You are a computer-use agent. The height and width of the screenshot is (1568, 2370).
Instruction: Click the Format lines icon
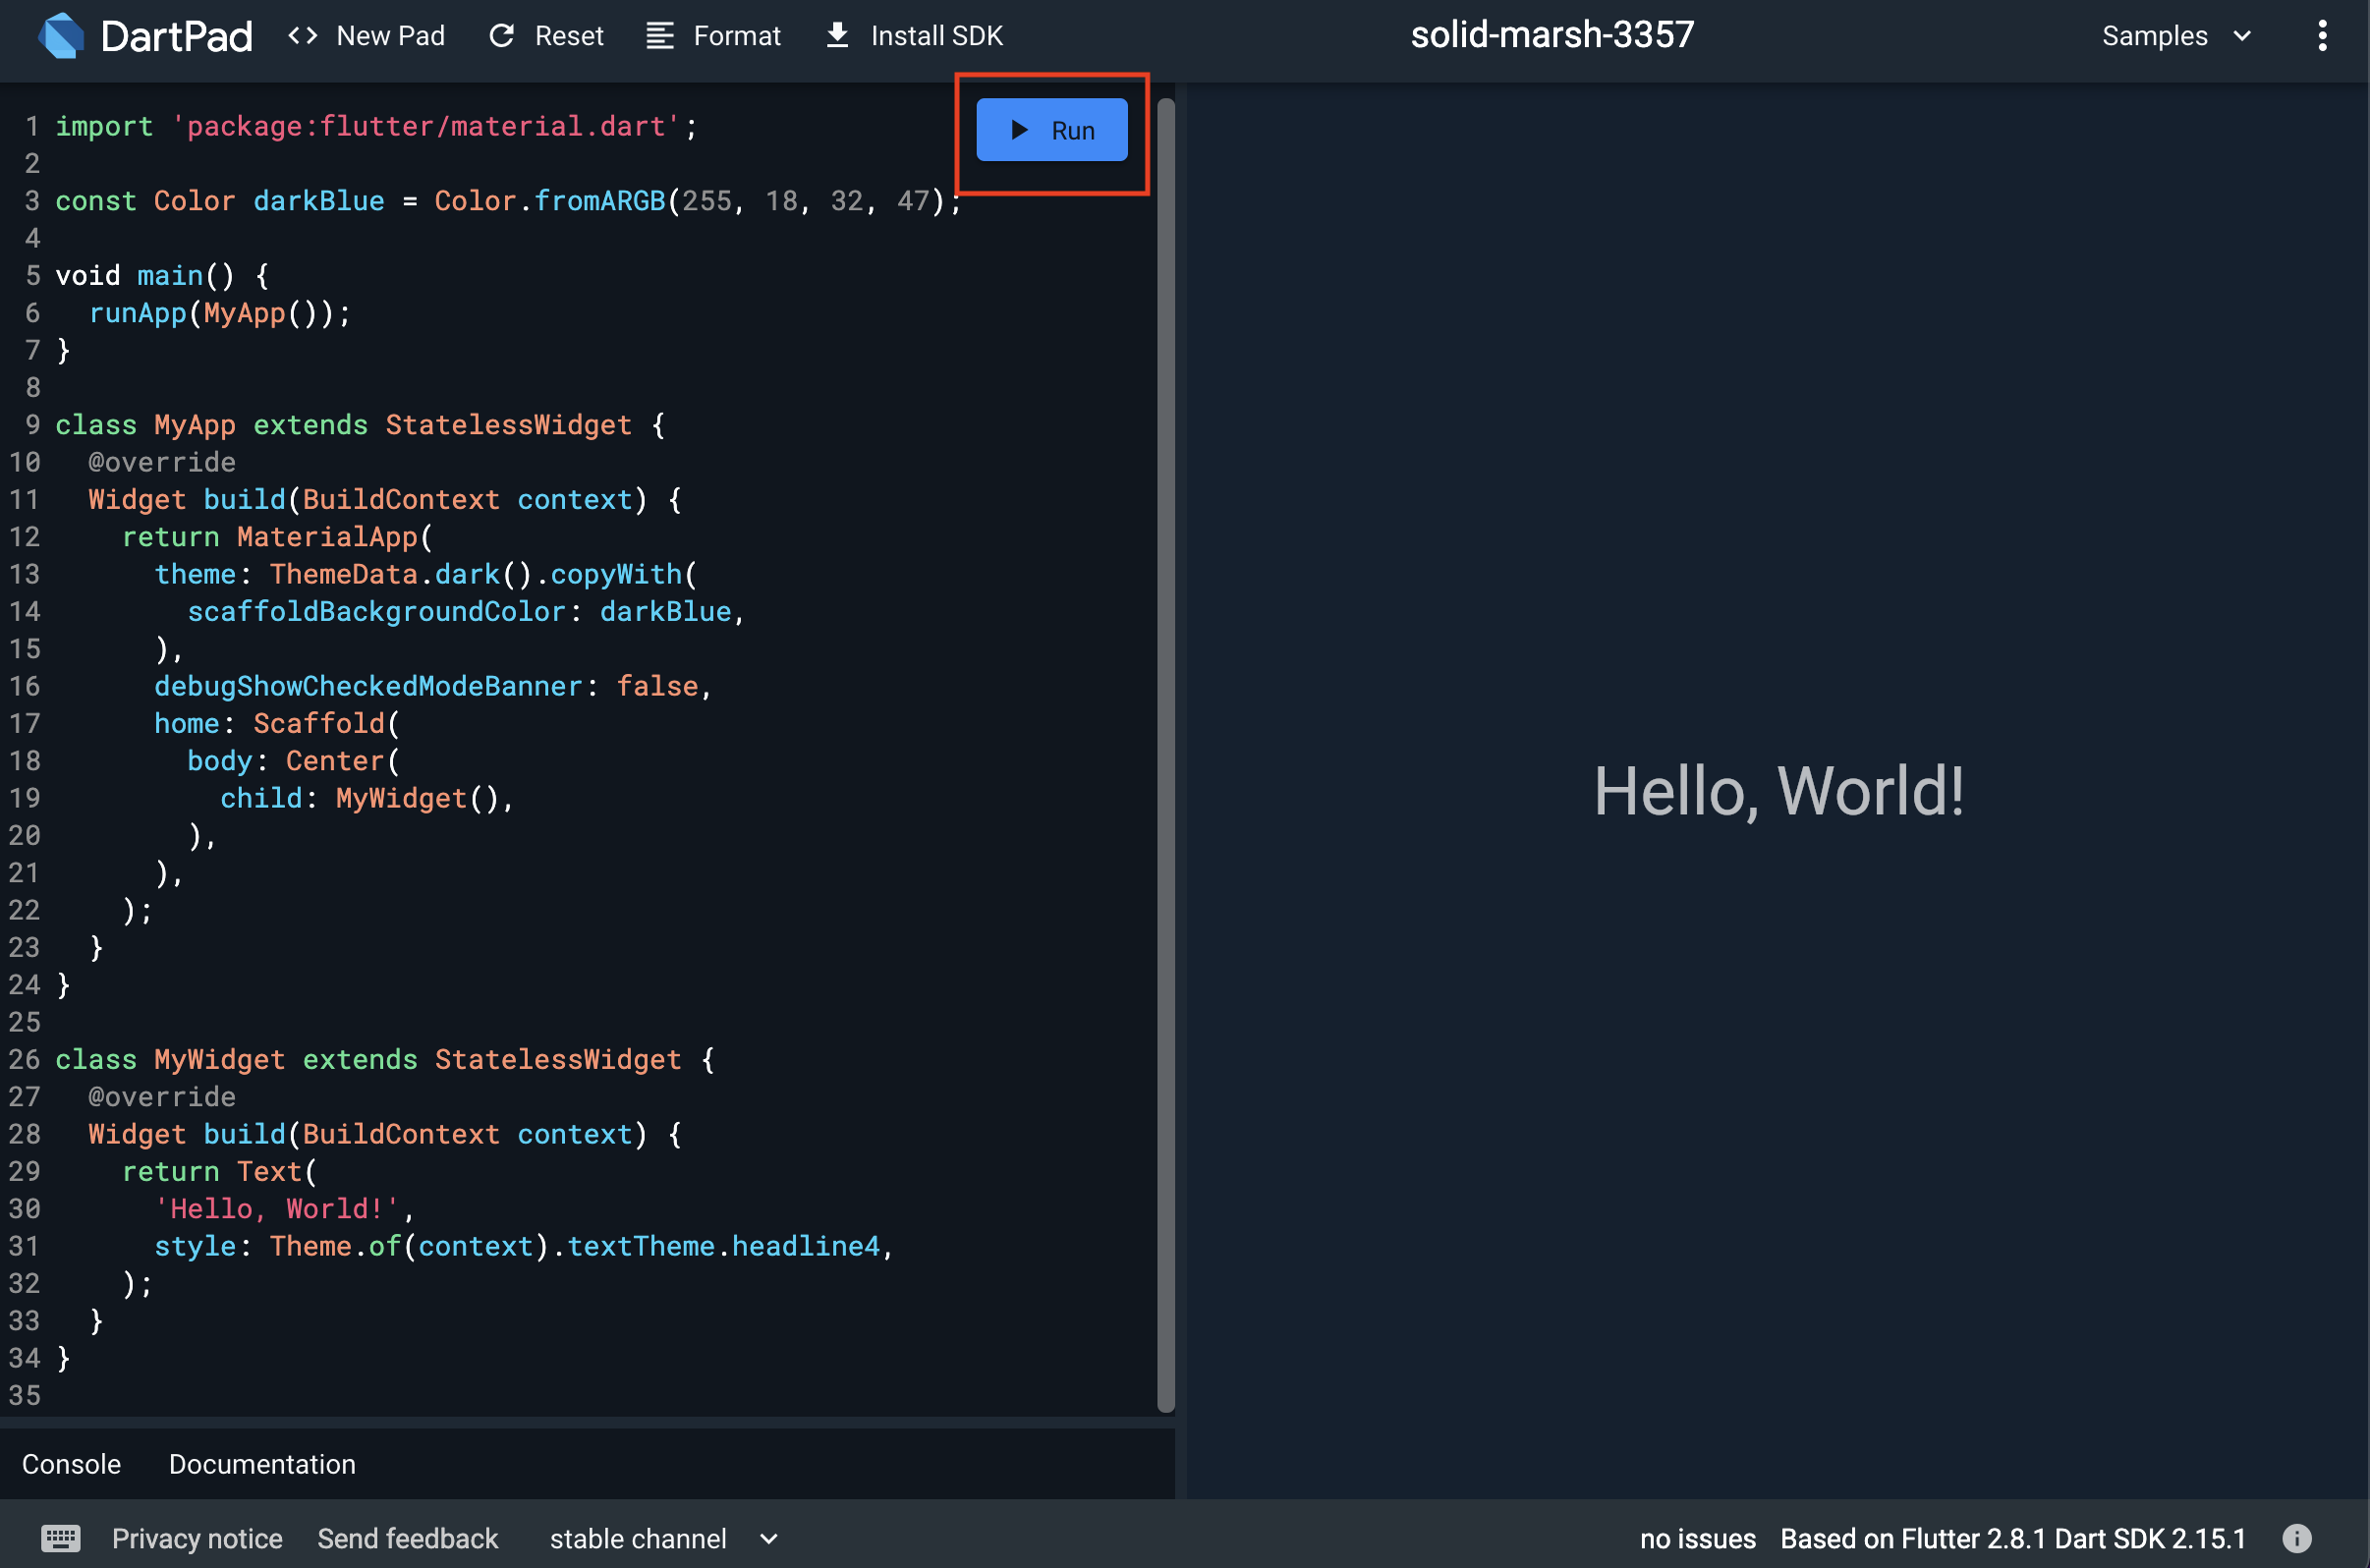659,36
